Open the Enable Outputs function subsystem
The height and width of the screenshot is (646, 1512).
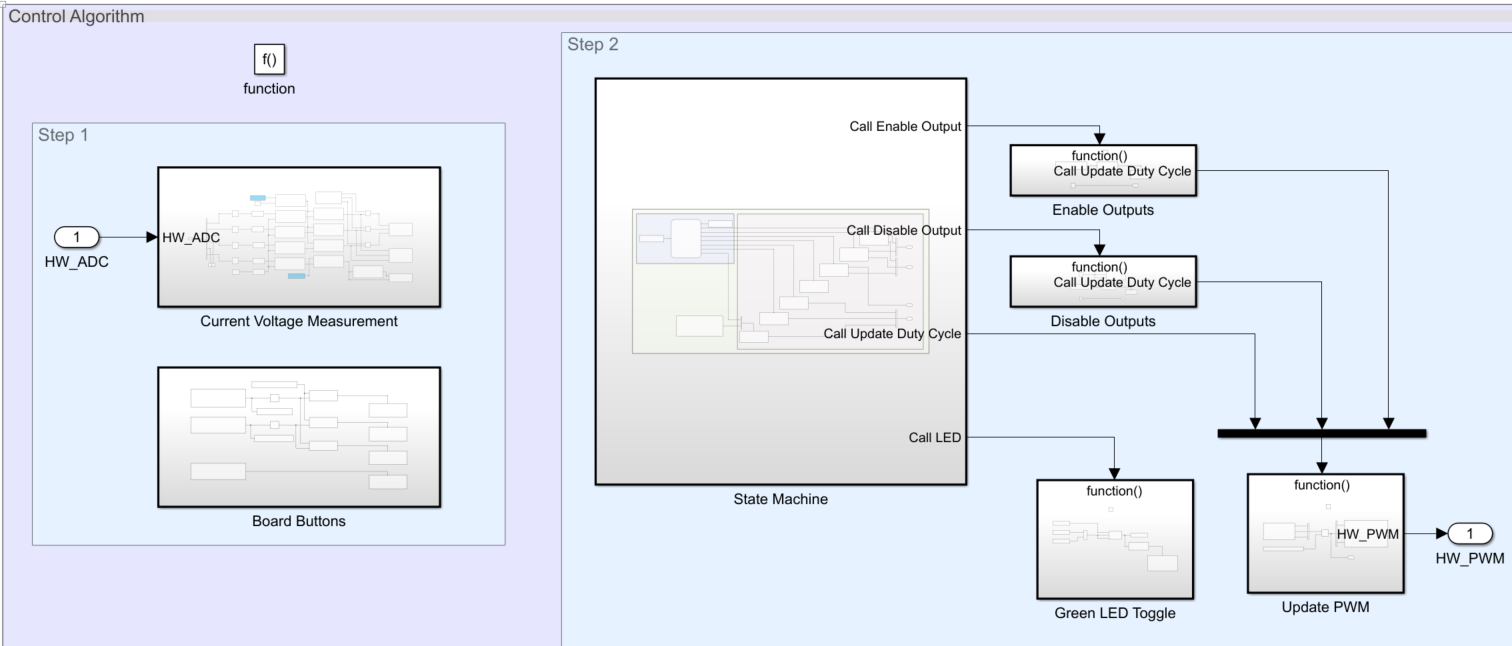point(1102,170)
